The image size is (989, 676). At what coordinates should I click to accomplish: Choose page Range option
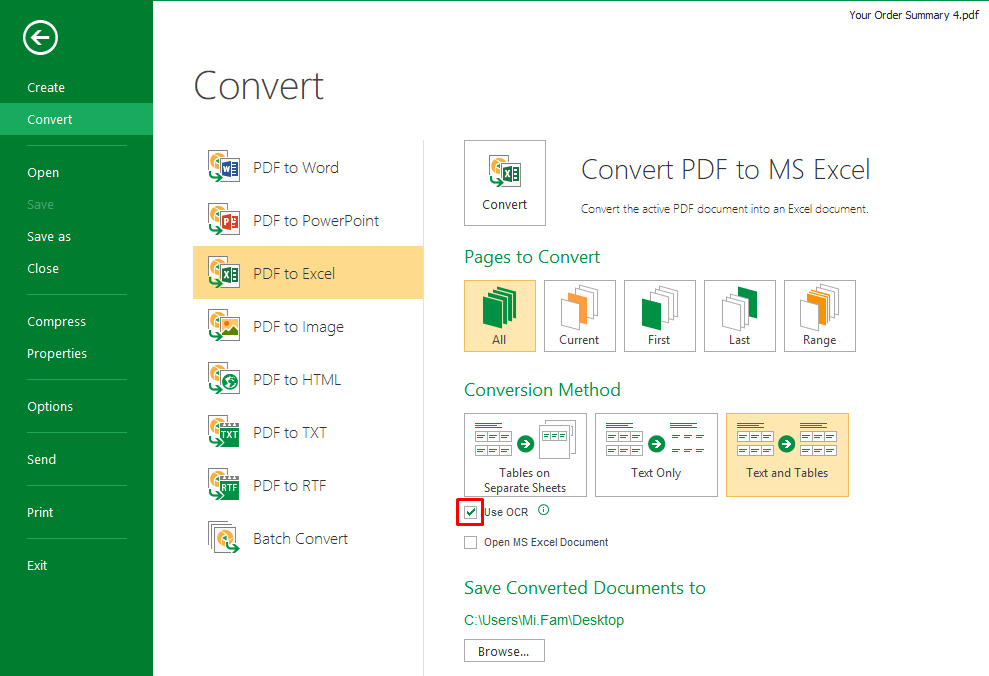coord(820,316)
